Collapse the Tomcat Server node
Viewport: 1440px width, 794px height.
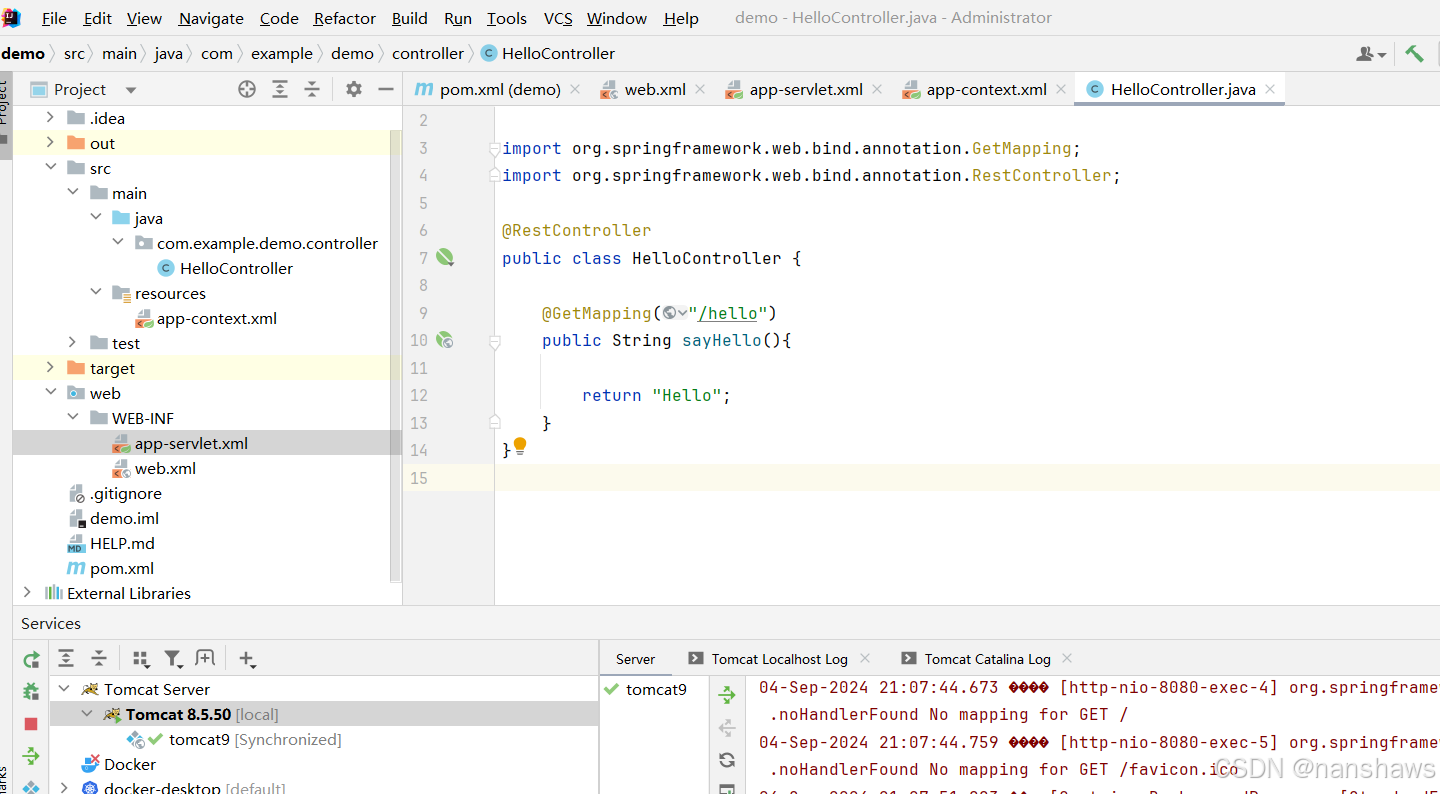65,689
